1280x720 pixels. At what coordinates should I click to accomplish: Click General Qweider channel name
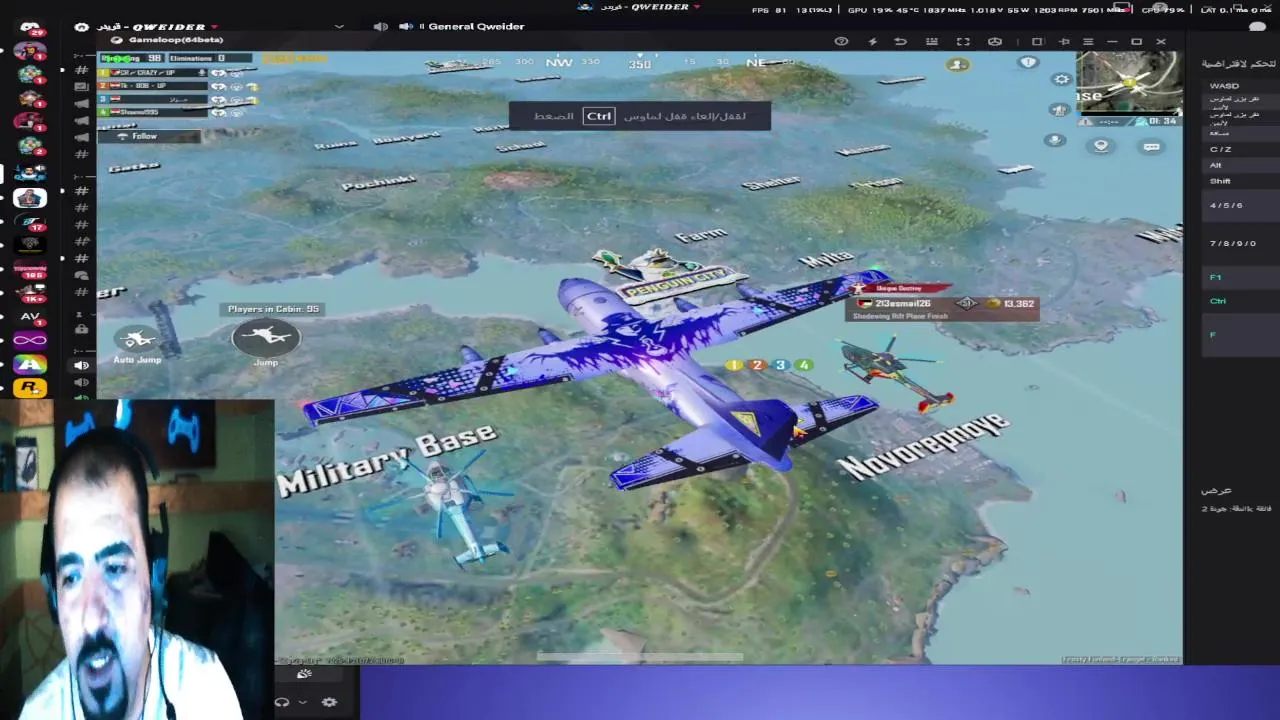476,26
